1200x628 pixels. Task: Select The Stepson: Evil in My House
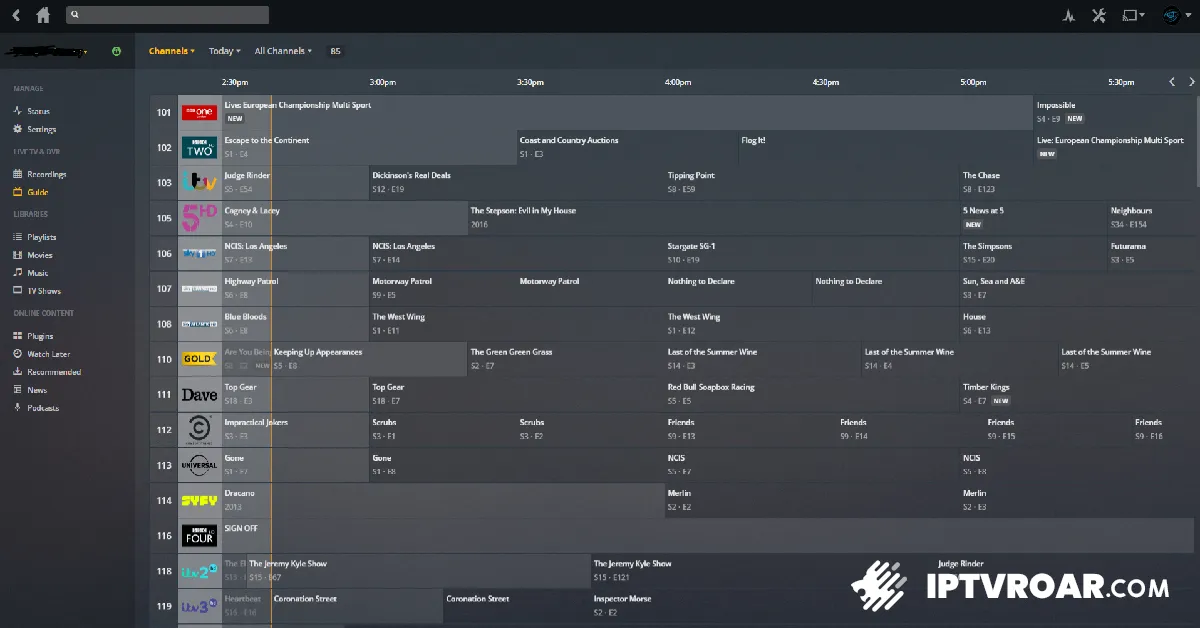coord(712,218)
